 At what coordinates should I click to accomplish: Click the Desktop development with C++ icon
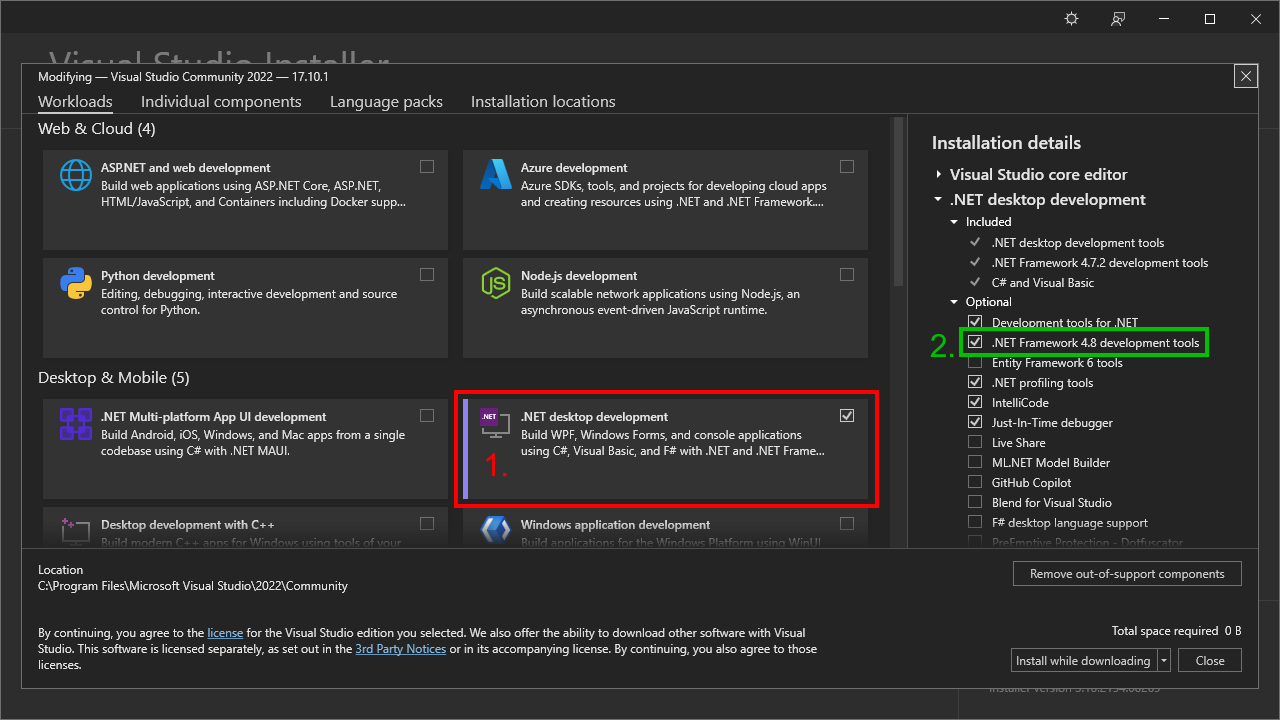tap(76, 530)
